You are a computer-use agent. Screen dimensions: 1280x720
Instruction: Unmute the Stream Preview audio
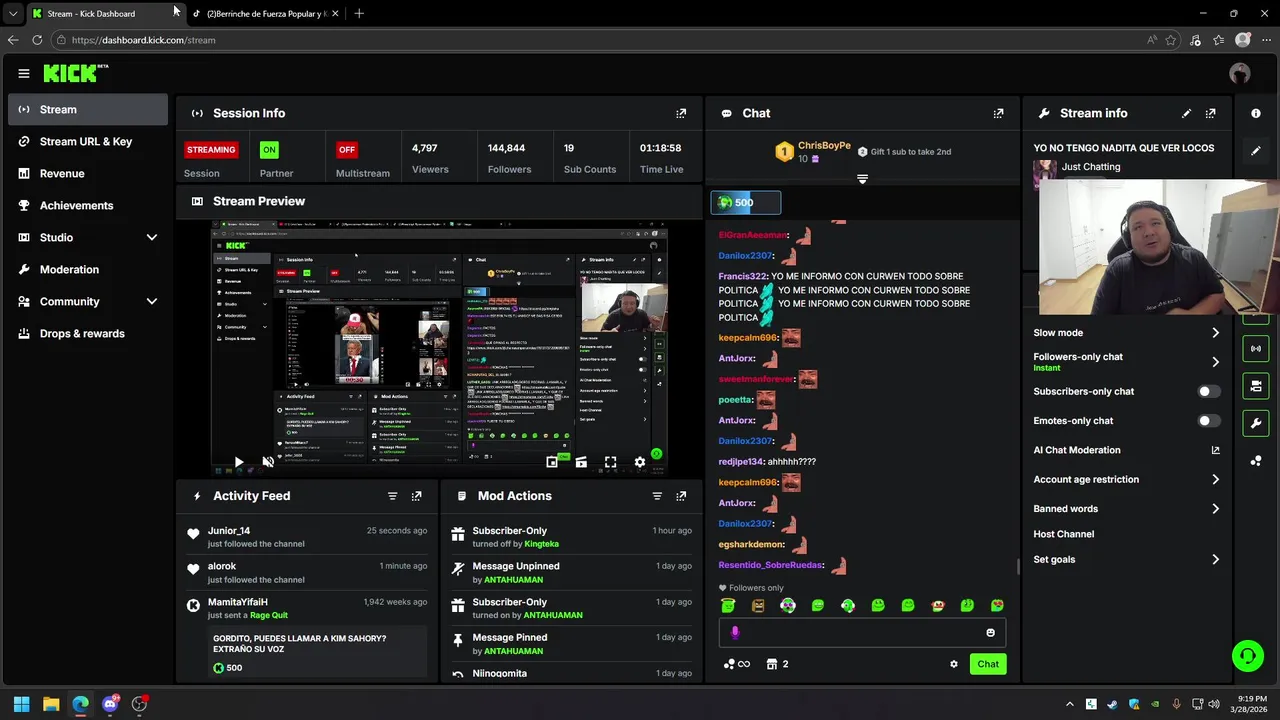click(x=268, y=462)
